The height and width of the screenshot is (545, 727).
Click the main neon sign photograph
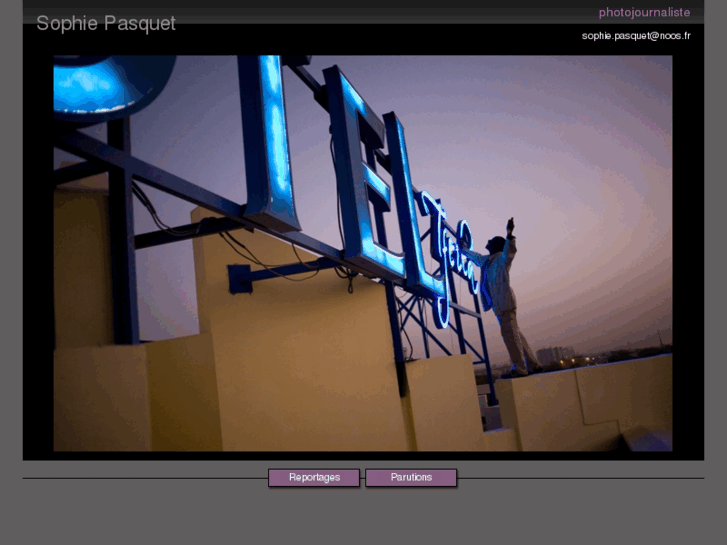363,253
